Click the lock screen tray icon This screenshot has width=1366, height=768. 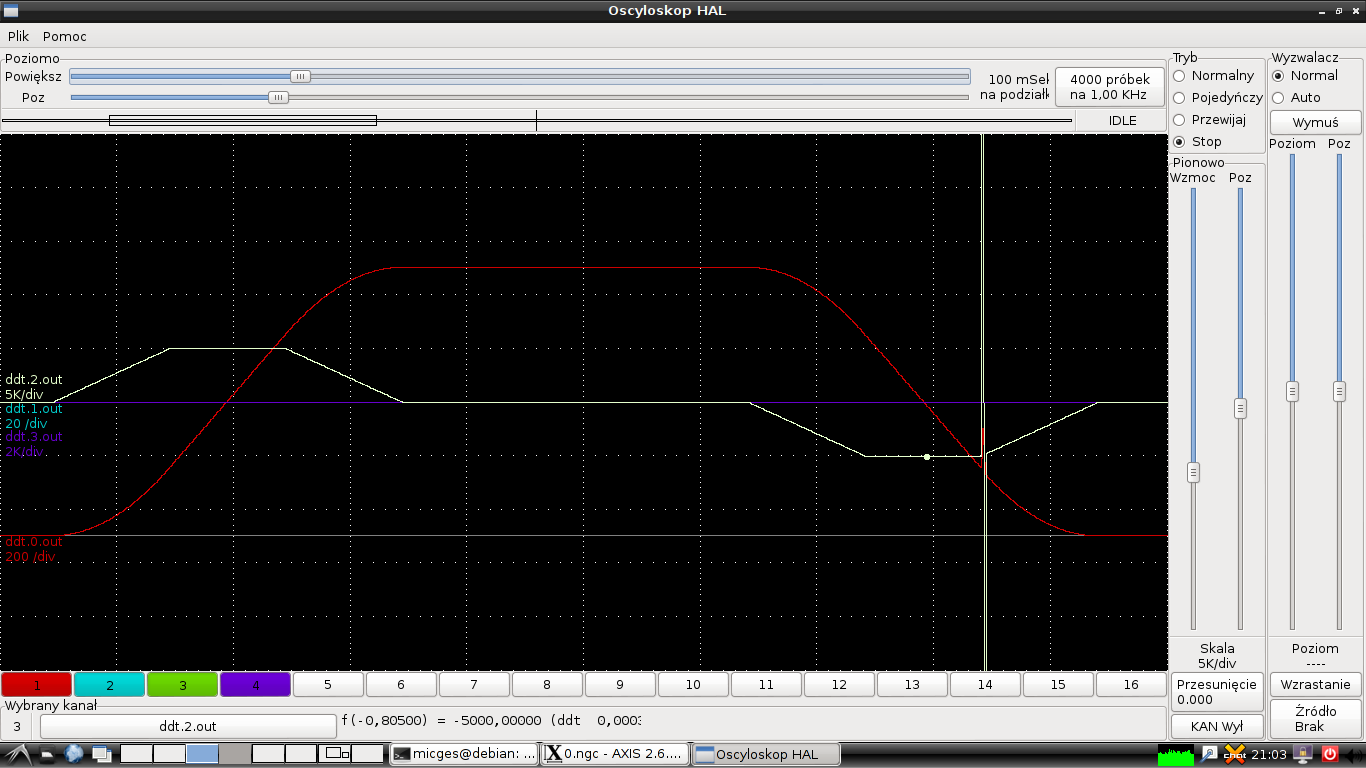1304,754
